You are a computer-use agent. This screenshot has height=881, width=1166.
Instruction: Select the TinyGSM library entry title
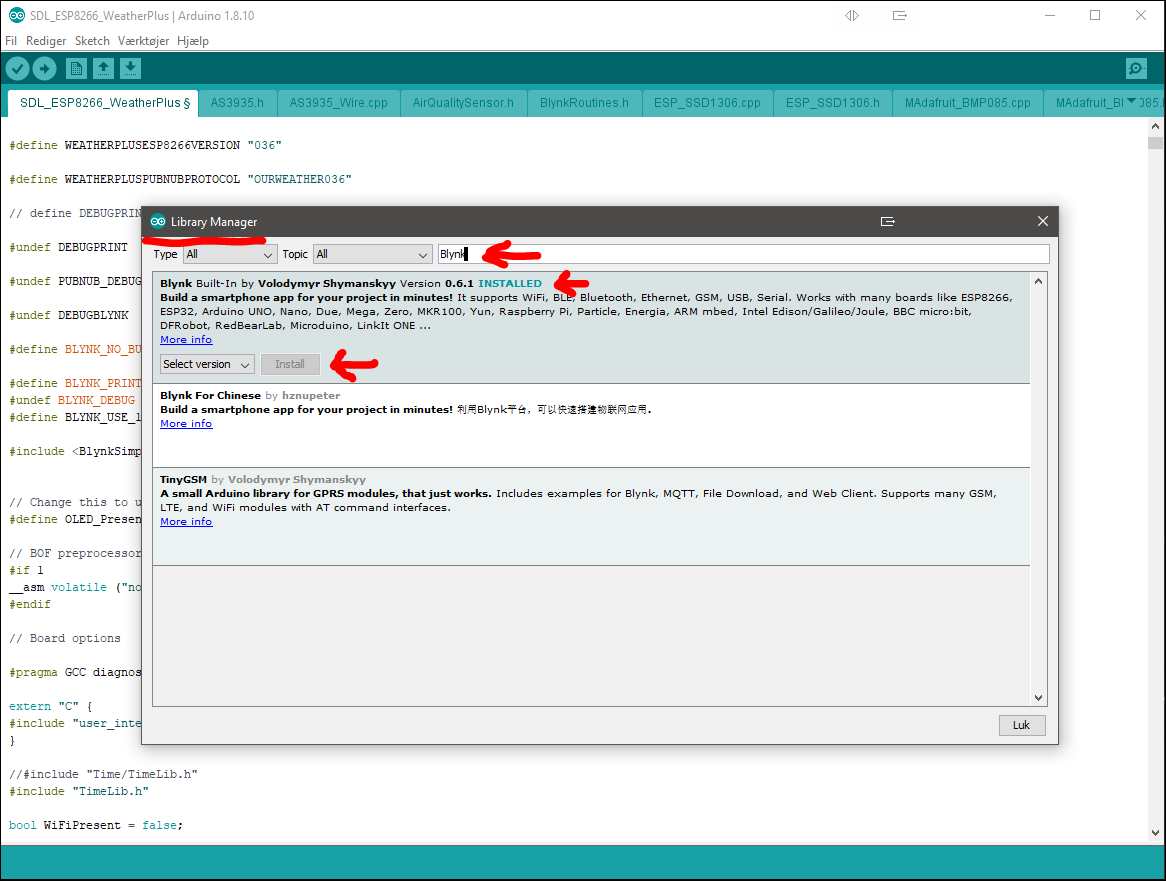[184, 480]
